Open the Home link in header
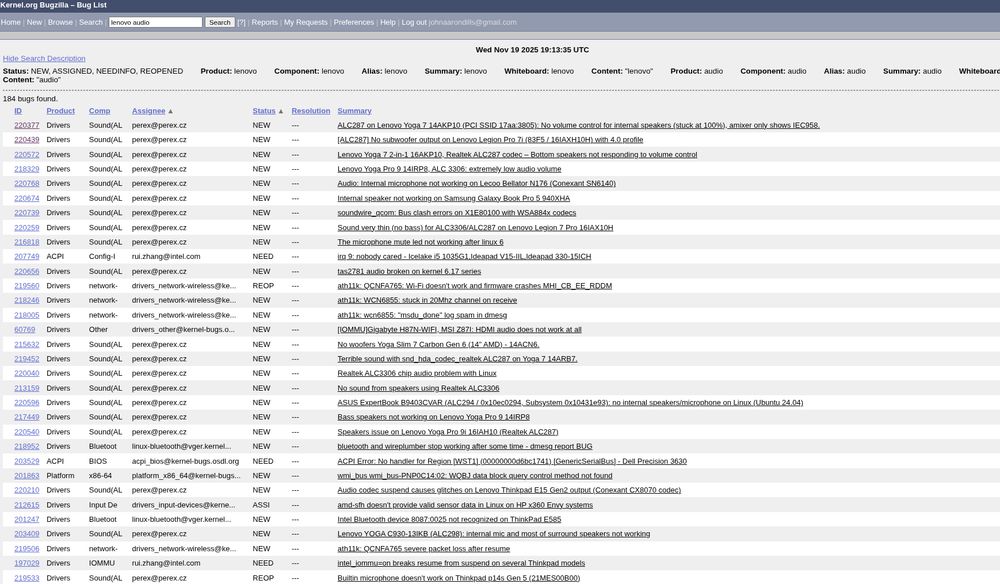This screenshot has width=1000, height=584. pyautogui.click(x=11, y=22)
